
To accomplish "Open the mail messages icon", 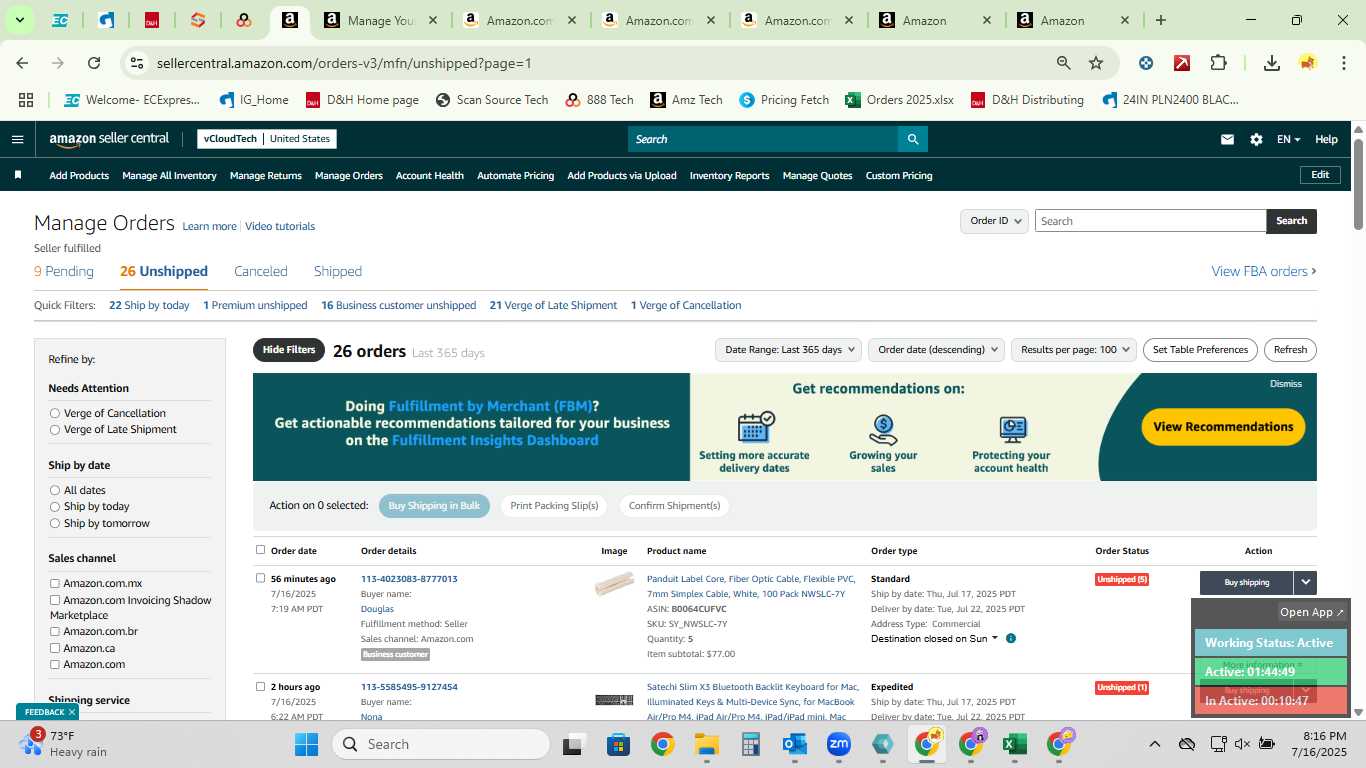I will click(x=1227, y=140).
